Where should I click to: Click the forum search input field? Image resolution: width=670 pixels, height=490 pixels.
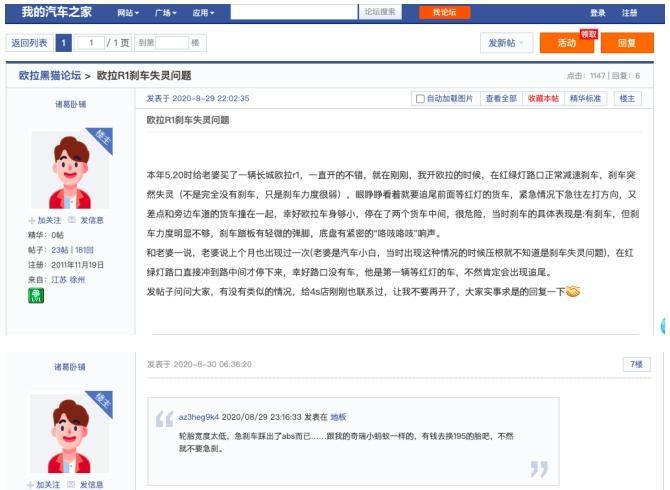294,12
